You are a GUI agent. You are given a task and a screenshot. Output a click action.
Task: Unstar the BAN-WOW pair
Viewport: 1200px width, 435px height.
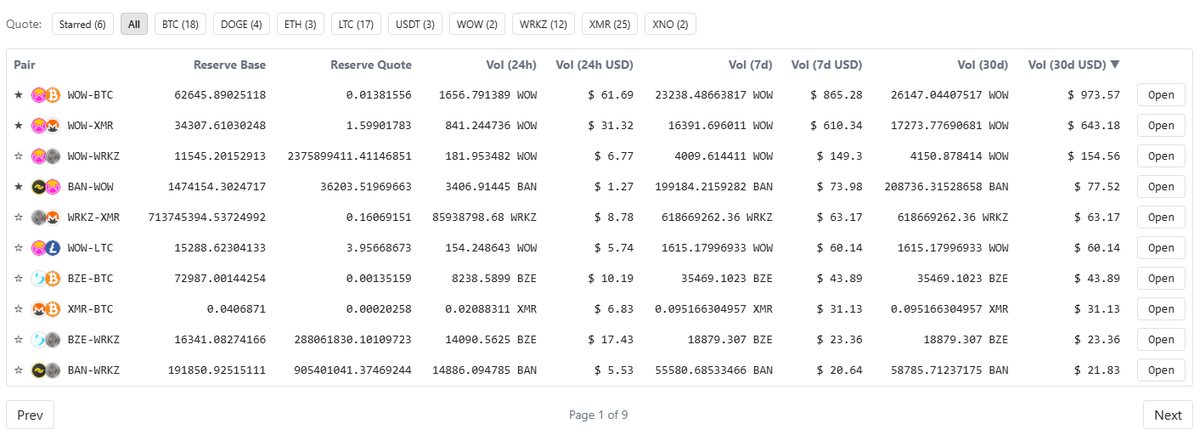tap(18, 187)
